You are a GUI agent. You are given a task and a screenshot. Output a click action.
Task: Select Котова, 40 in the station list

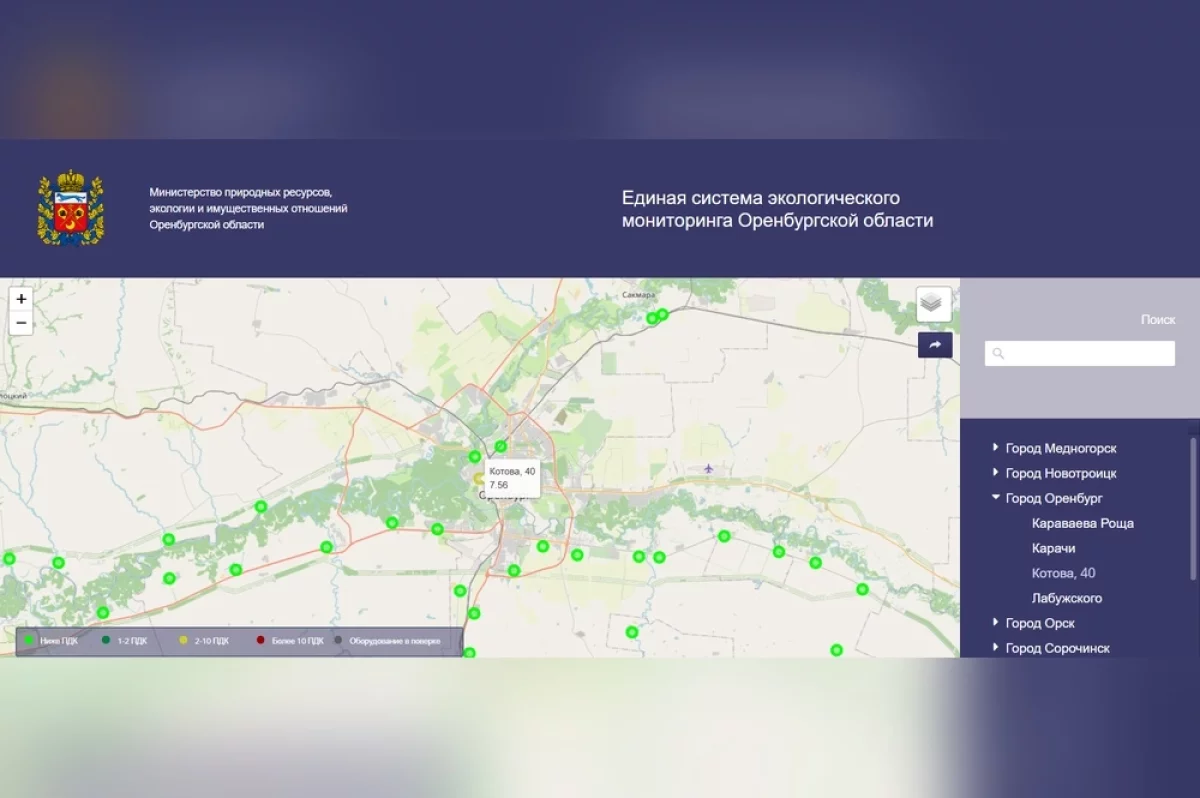[1064, 573]
